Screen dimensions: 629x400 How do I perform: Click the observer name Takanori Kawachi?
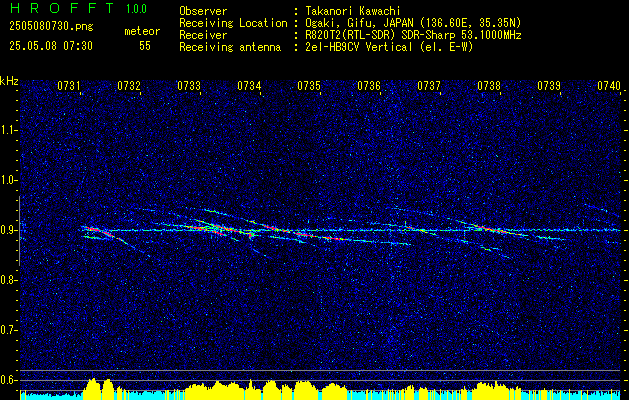[352, 11]
